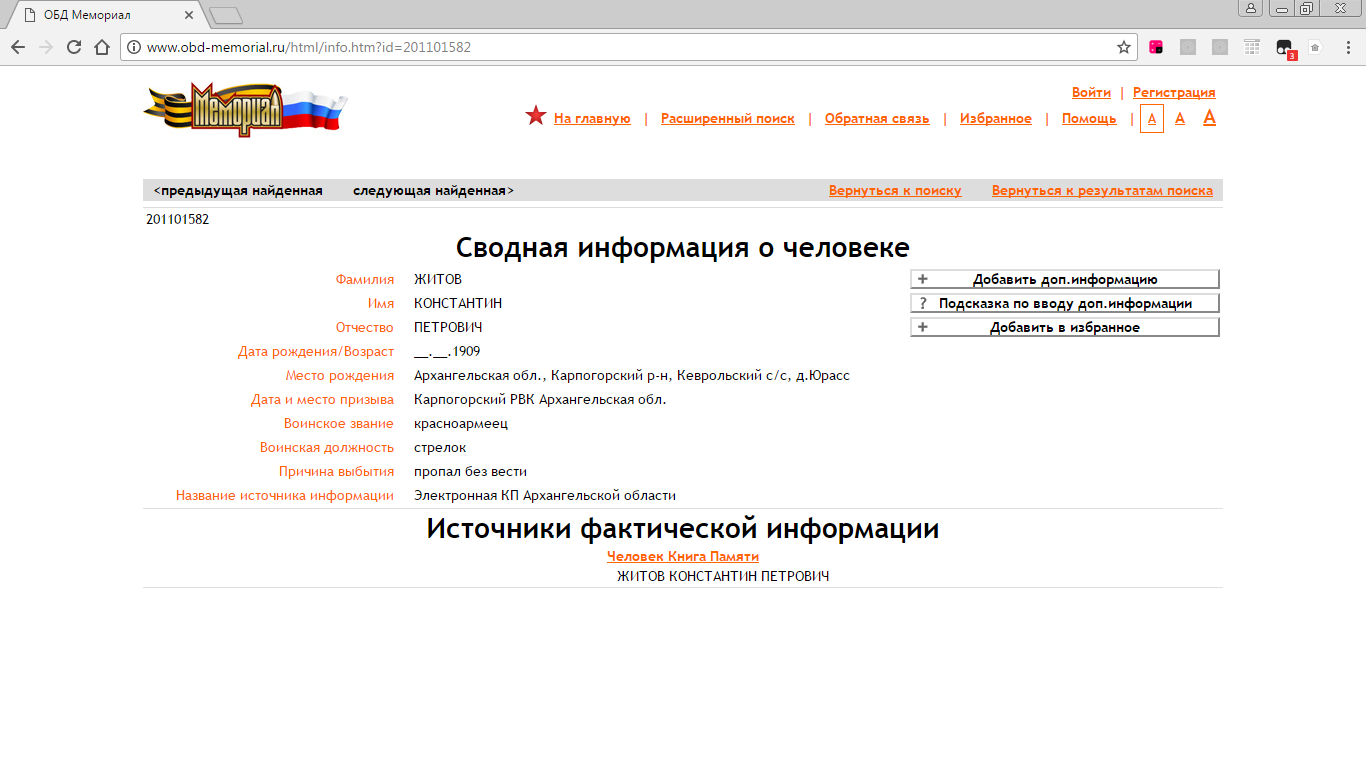Bookmark this page with the star icon
The height and width of the screenshot is (768, 1366).
coord(1124,47)
